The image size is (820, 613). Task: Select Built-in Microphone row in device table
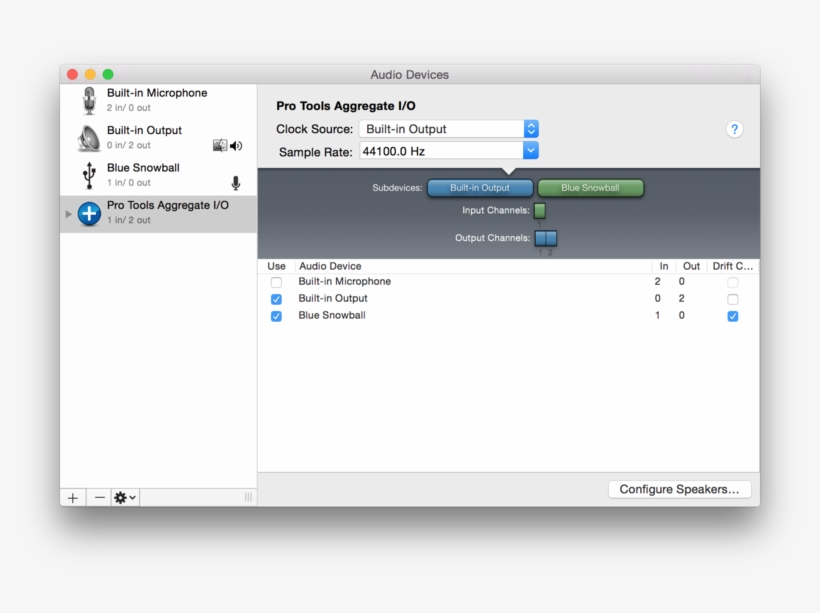tap(508, 282)
